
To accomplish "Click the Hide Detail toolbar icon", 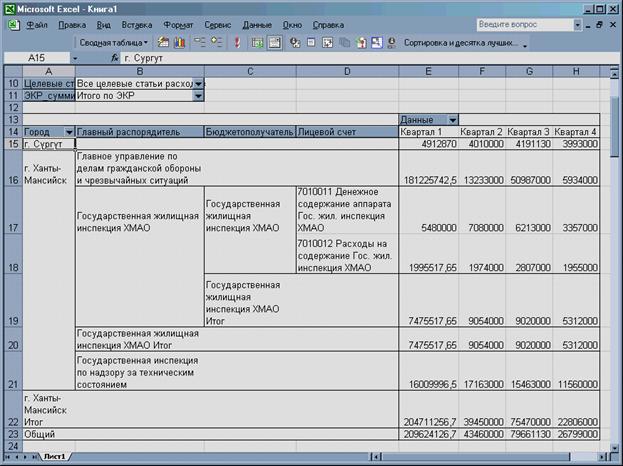I will coord(199,43).
